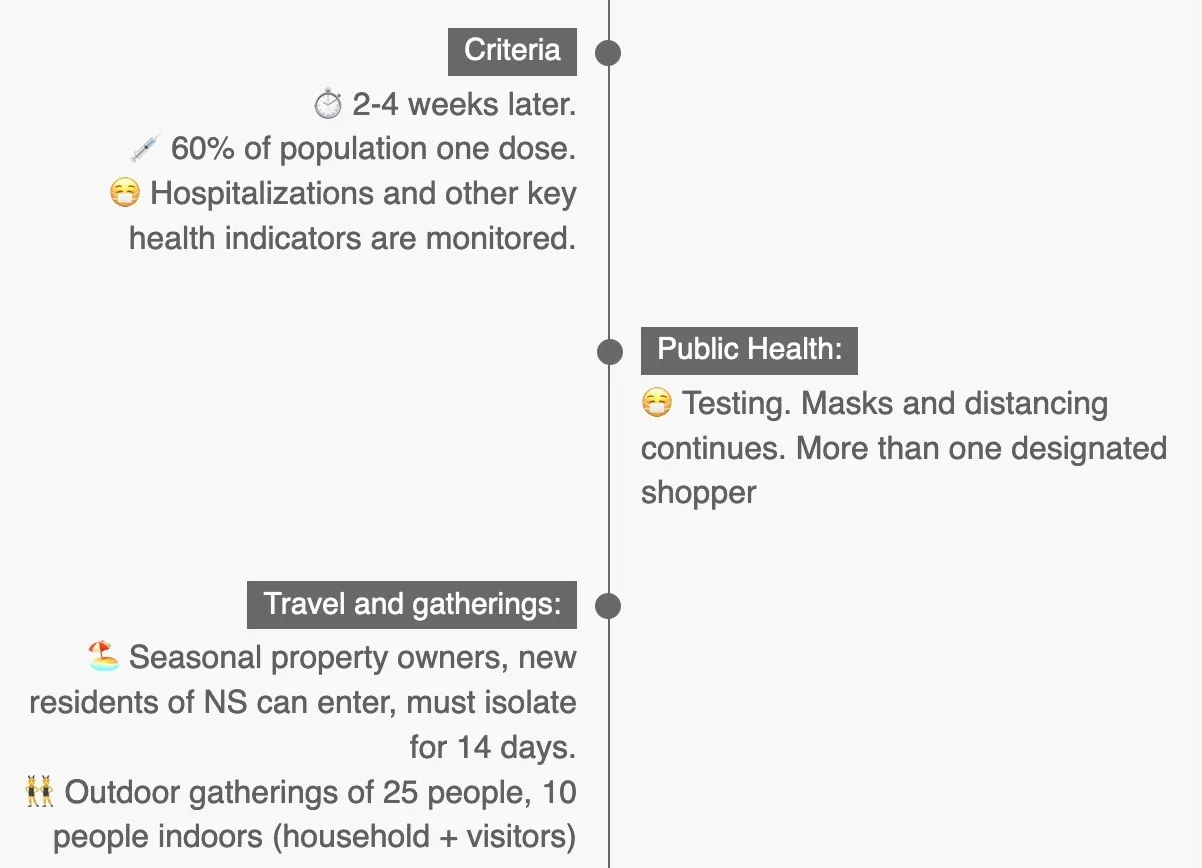Image resolution: width=1202 pixels, height=868 pixels.
Task: Click the text 2-4 weeks later
Action: pyautogui.click(x=464, y=104)
